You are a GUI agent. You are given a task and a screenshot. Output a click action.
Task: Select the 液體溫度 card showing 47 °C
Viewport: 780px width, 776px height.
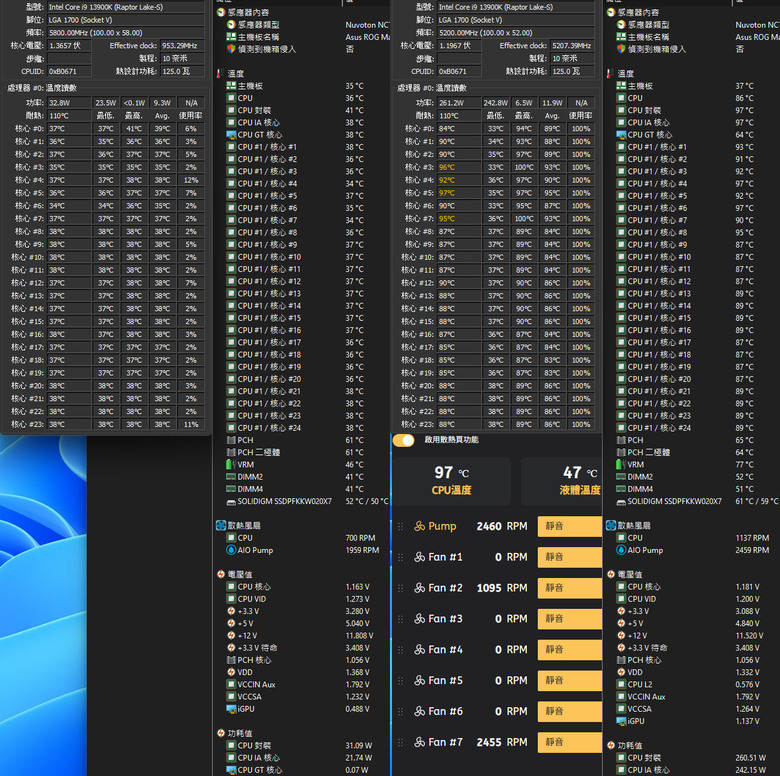coord(562,481)
